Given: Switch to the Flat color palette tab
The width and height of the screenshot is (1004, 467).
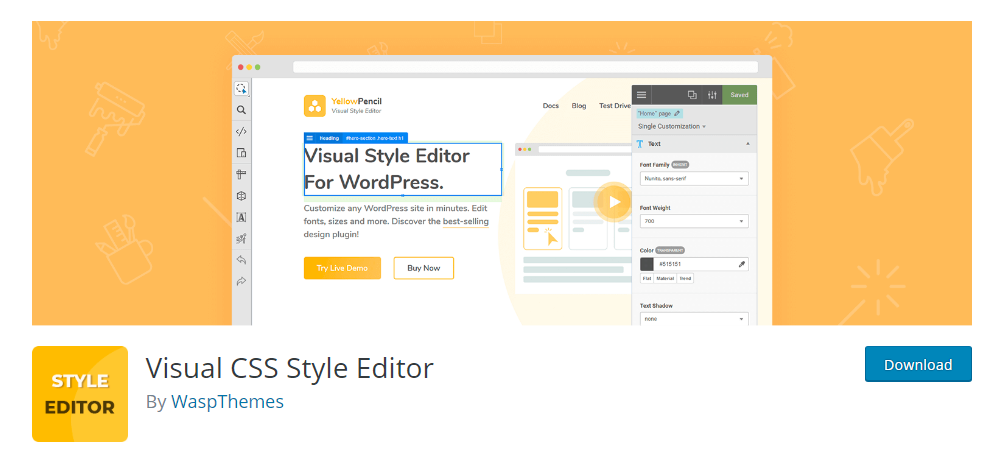Looking at the screenshot, I should pyautogui.click(x=646, y=279).
